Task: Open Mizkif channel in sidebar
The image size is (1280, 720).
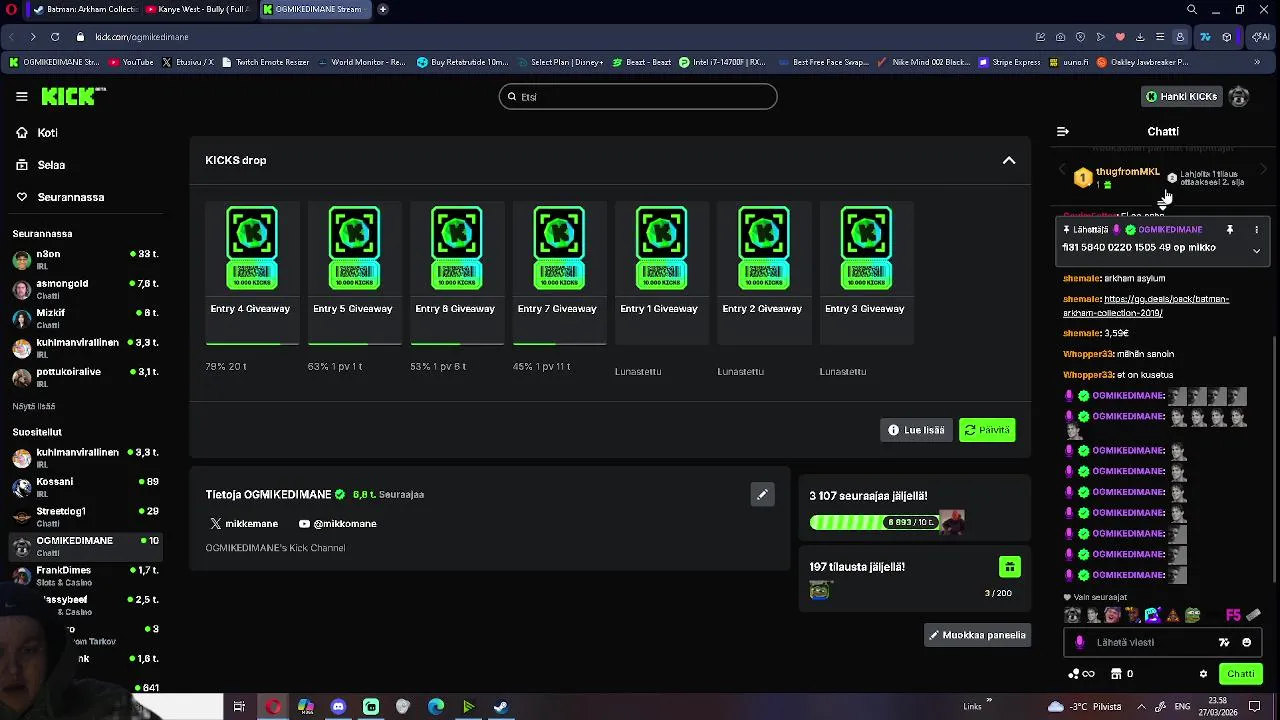Action: (85, 318)
